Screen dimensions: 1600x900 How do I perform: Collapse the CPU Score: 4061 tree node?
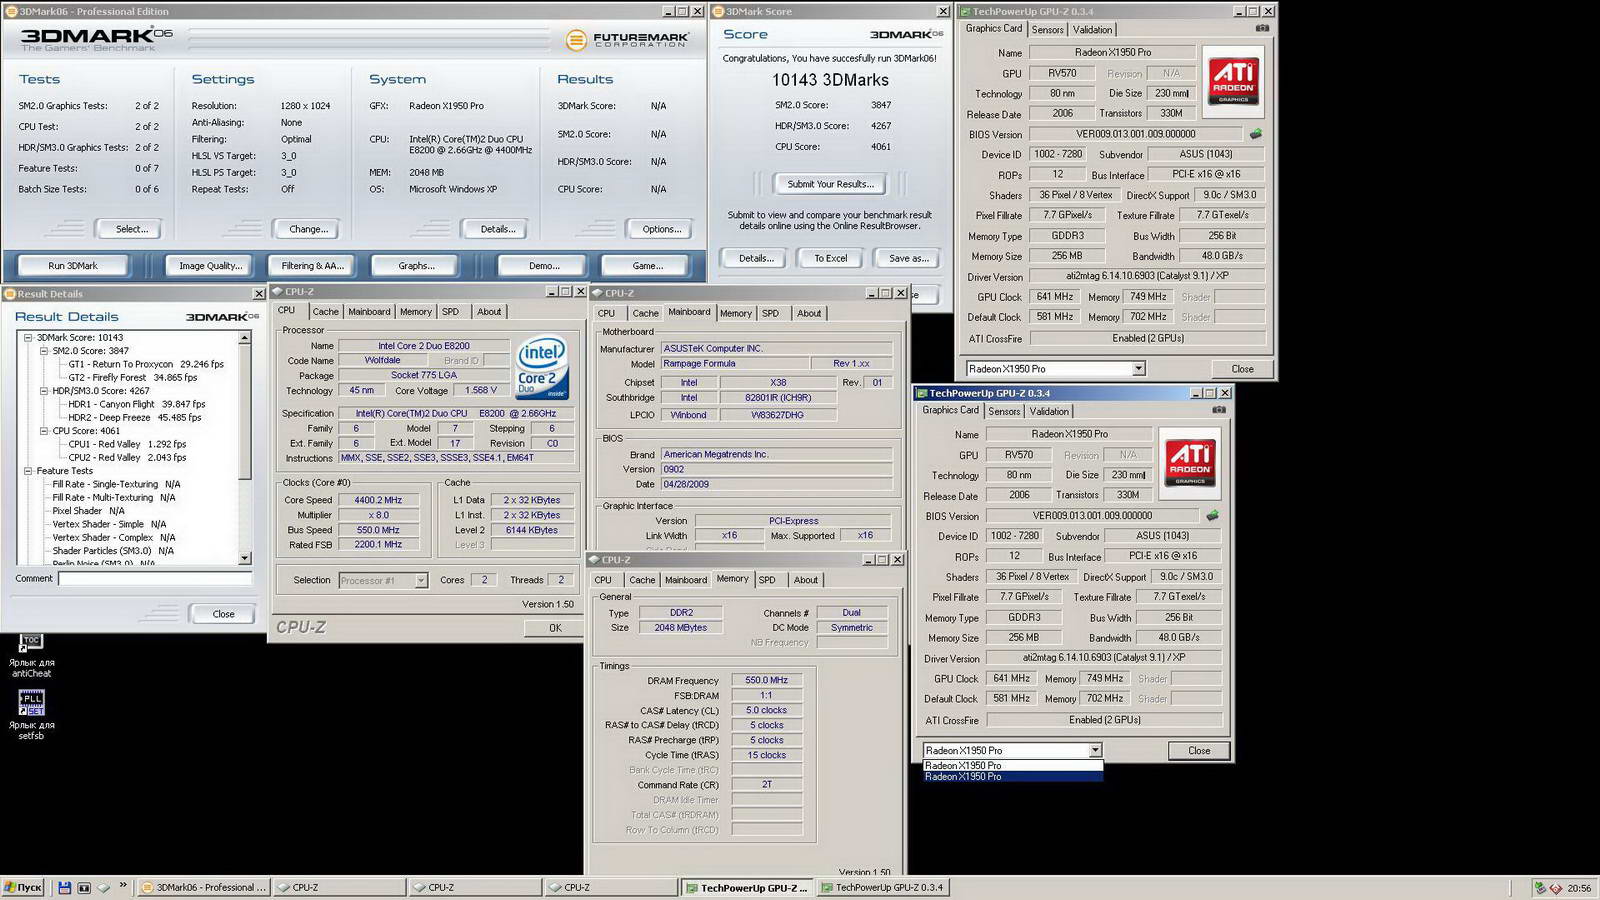[44, 431]
